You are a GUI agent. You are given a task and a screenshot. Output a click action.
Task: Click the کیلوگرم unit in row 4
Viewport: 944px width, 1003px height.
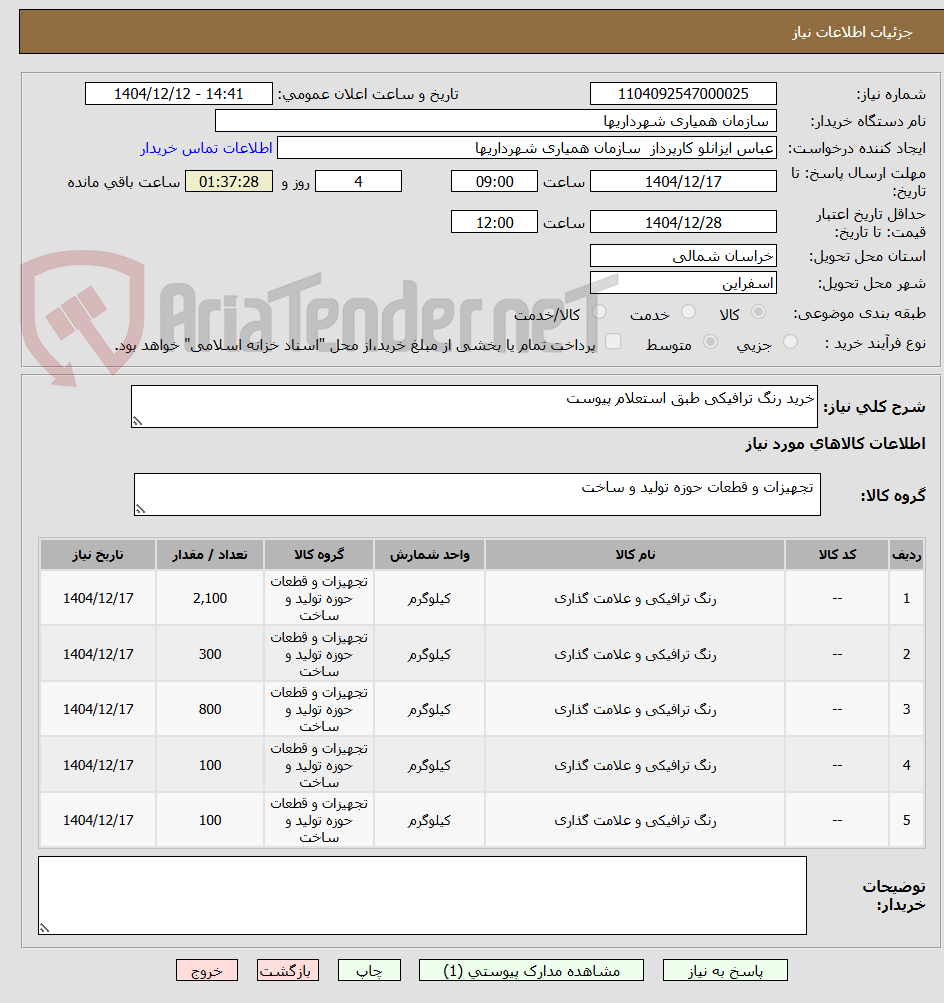(429, 765)
